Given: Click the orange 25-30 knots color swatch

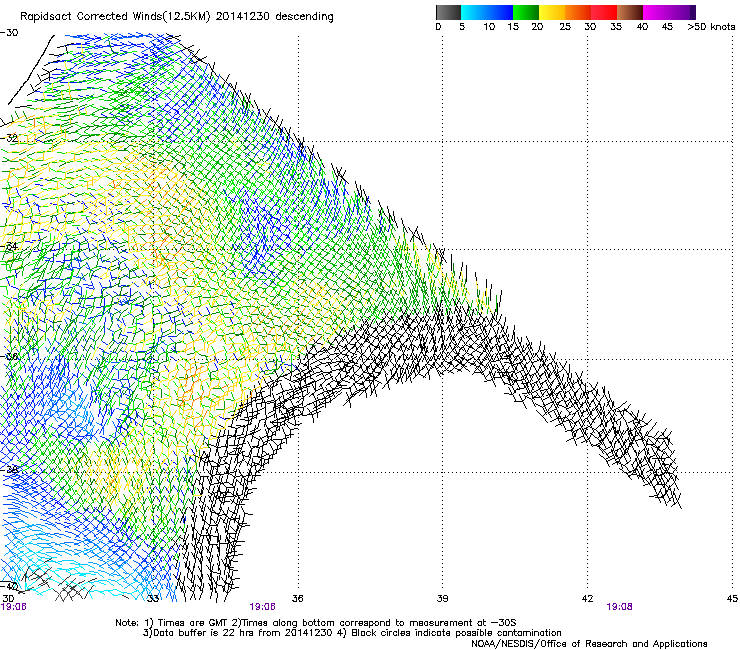Looking at the screenshot, I should (x=578, y=12).
